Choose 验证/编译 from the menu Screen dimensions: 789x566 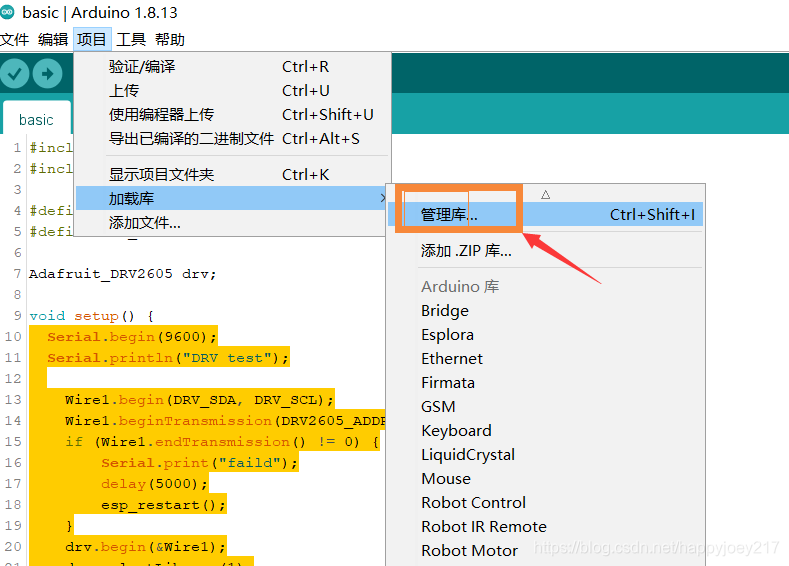coord(232,66)
